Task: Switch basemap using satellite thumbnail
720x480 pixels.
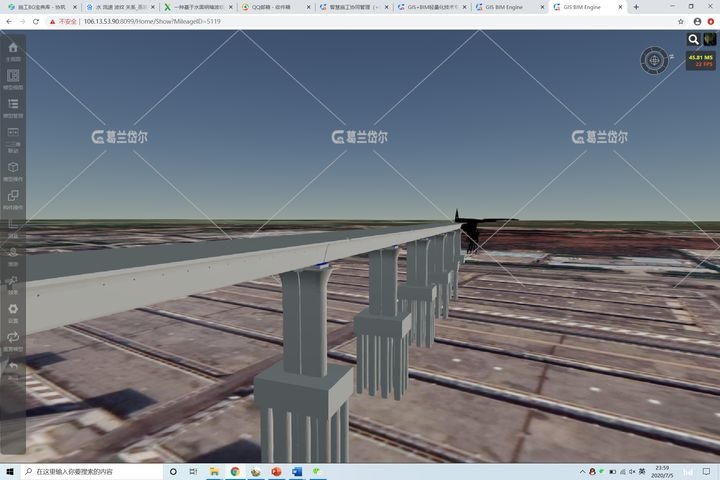Action: coord(709,40)
